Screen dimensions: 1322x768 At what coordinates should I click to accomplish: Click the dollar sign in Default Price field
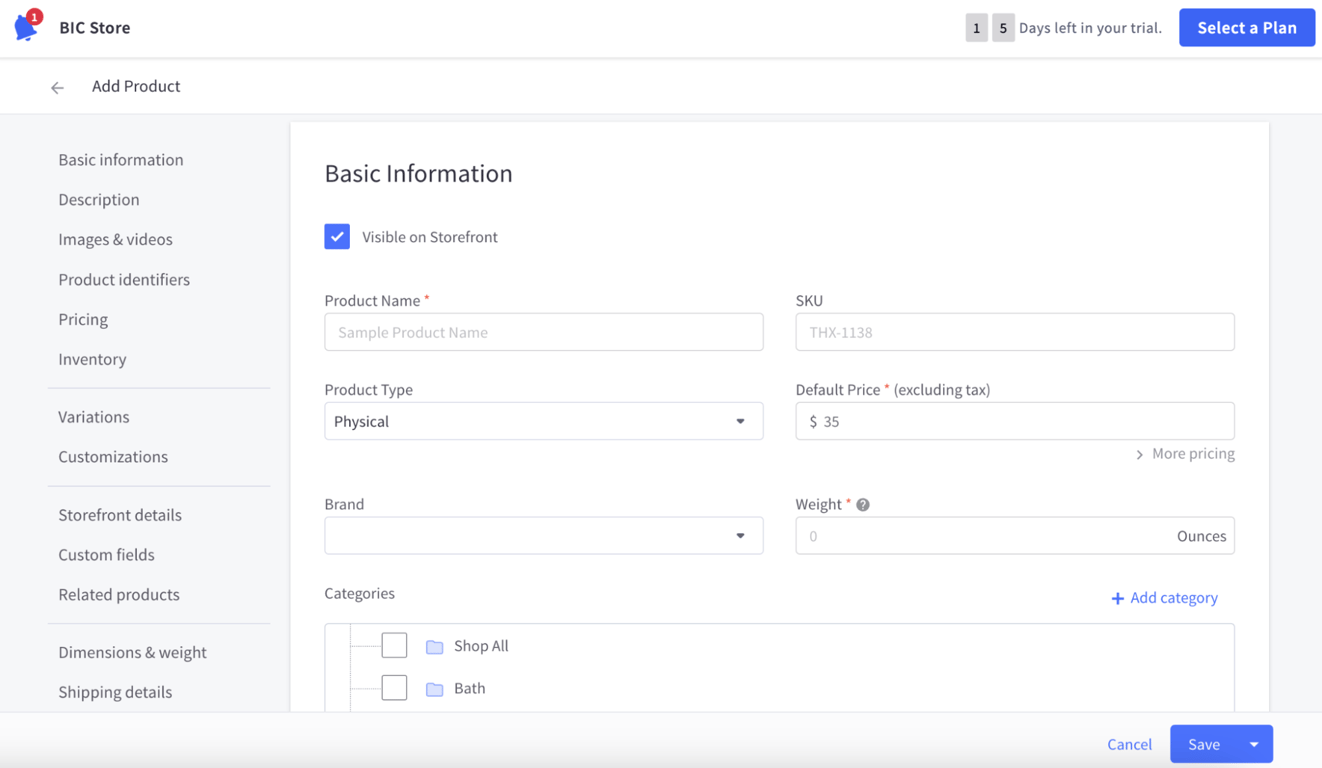tap(811, 421)
